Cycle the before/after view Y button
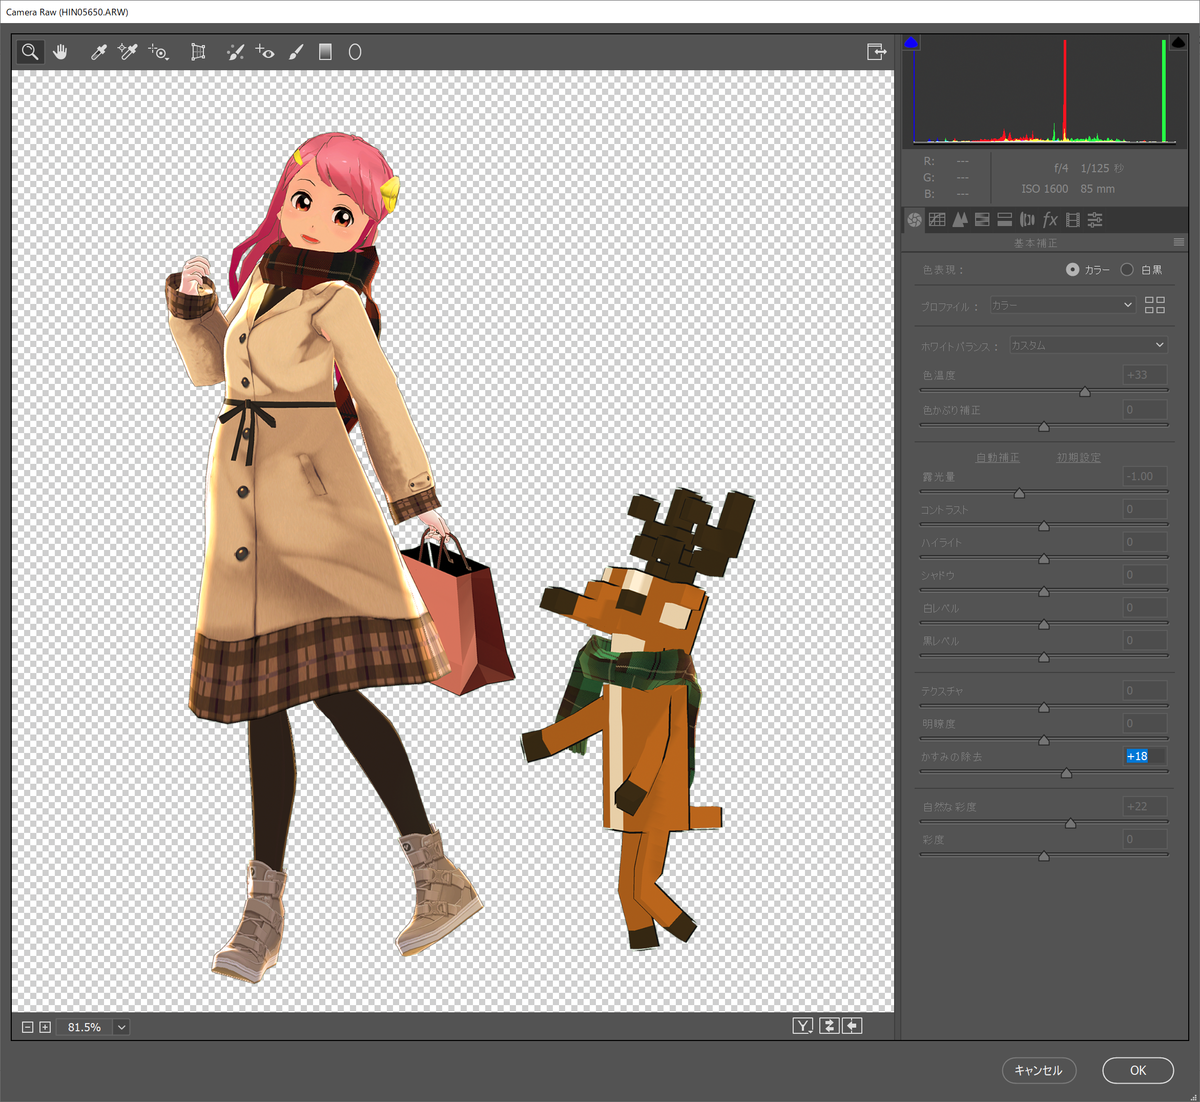 pyautogui.click(x=803, y=1026)
